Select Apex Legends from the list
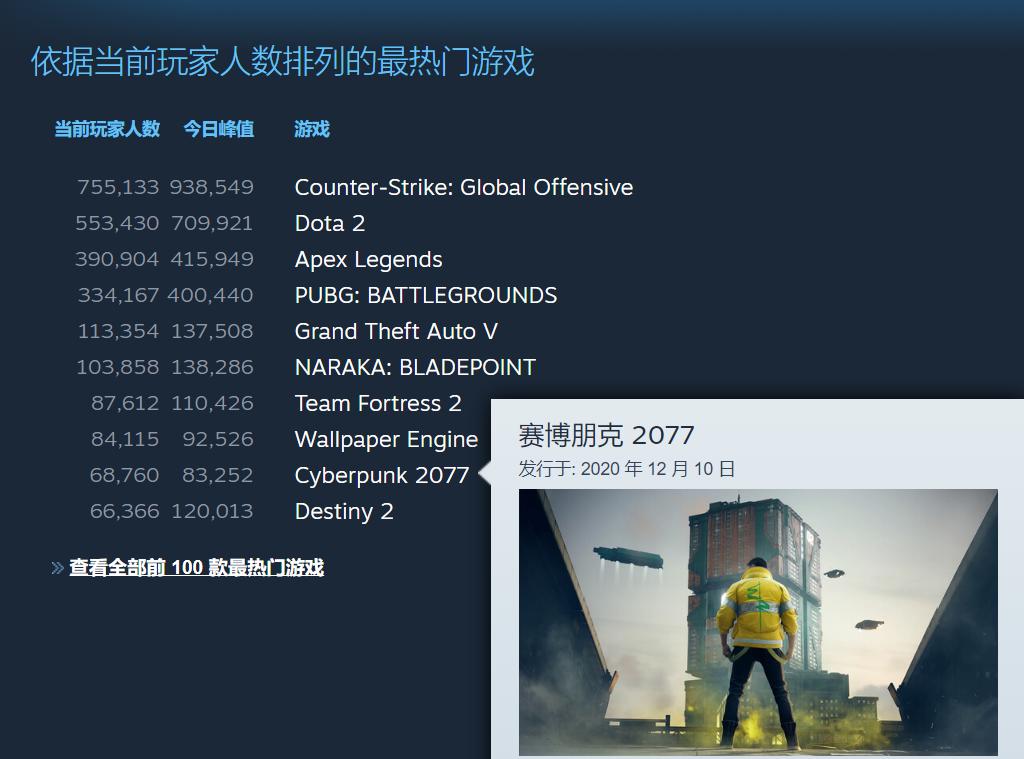 pos(367,259)
